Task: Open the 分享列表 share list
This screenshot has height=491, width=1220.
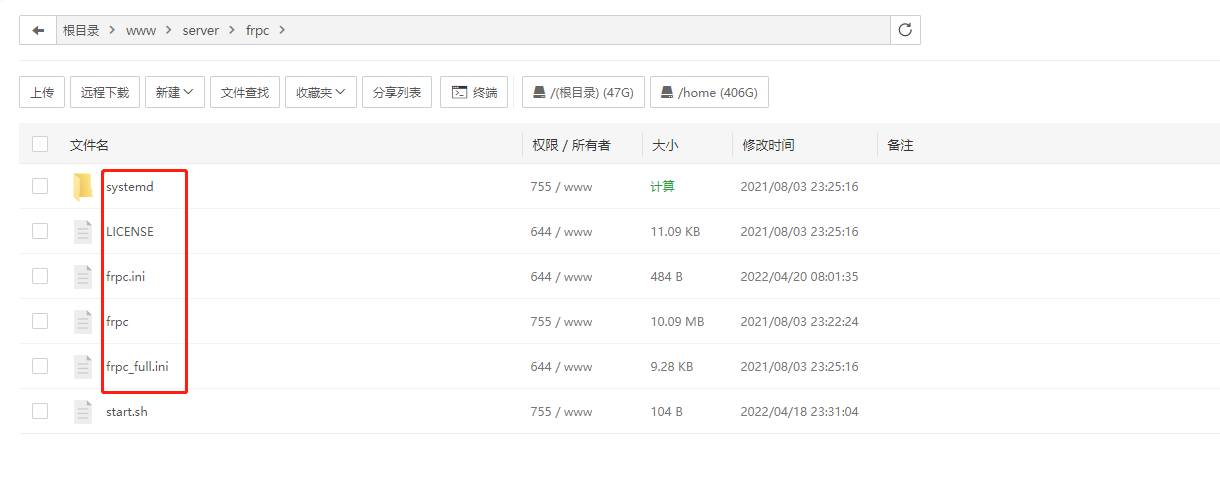Action: tap(397, 92)
